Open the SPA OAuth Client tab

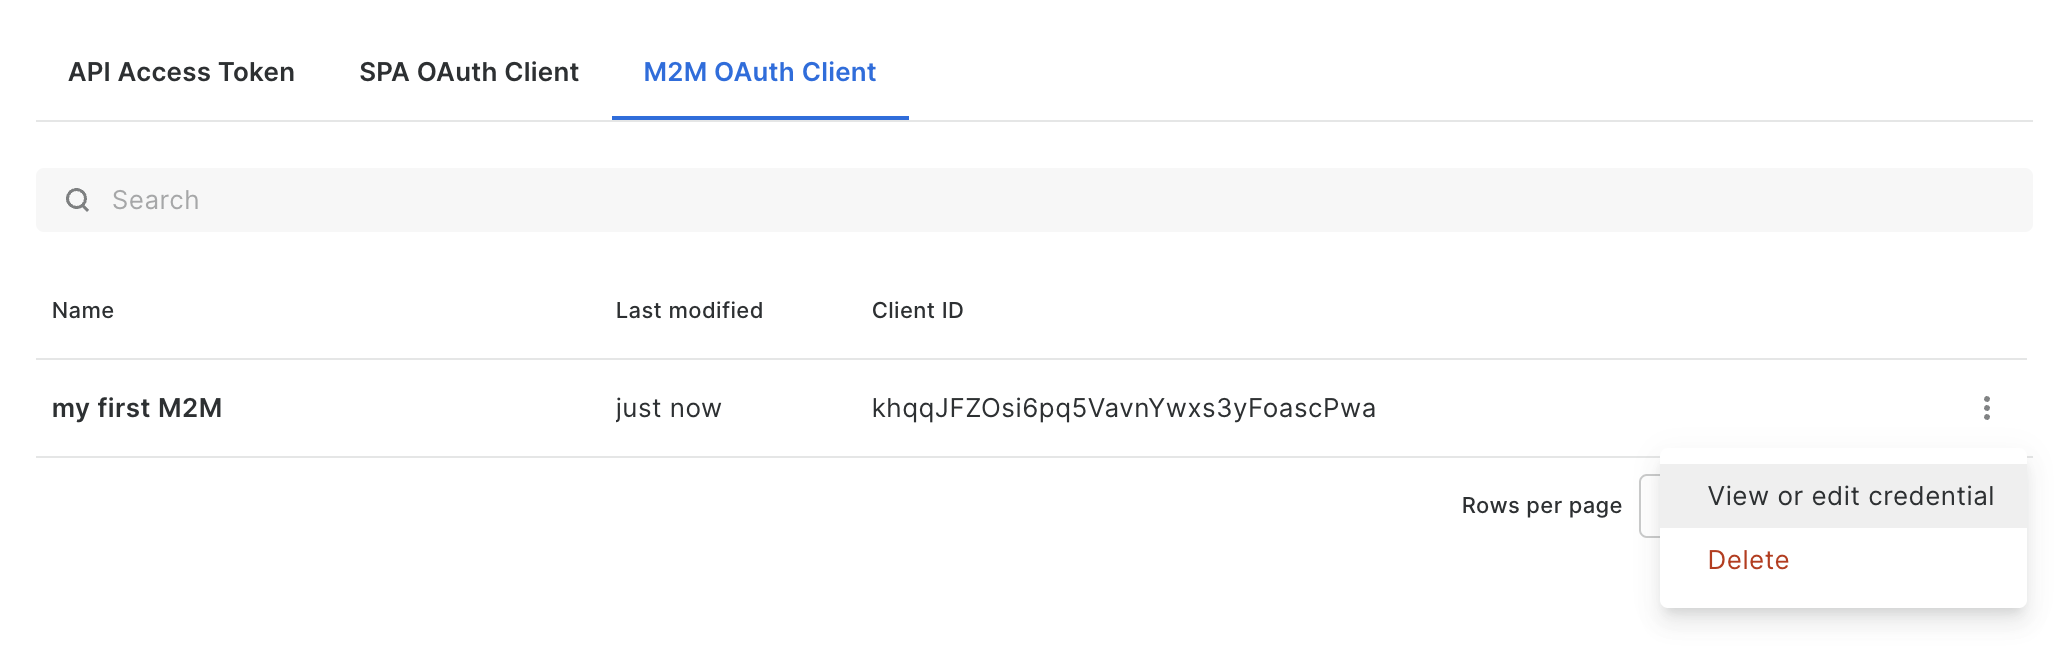click(x=469, y=72)
